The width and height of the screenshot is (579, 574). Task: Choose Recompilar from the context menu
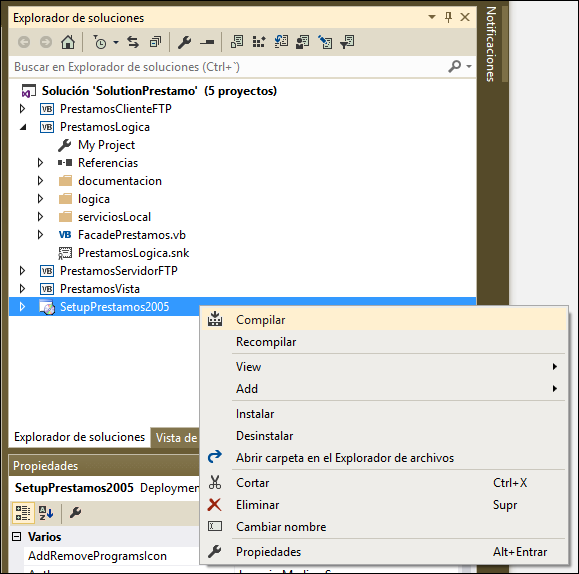pos(383,342)
